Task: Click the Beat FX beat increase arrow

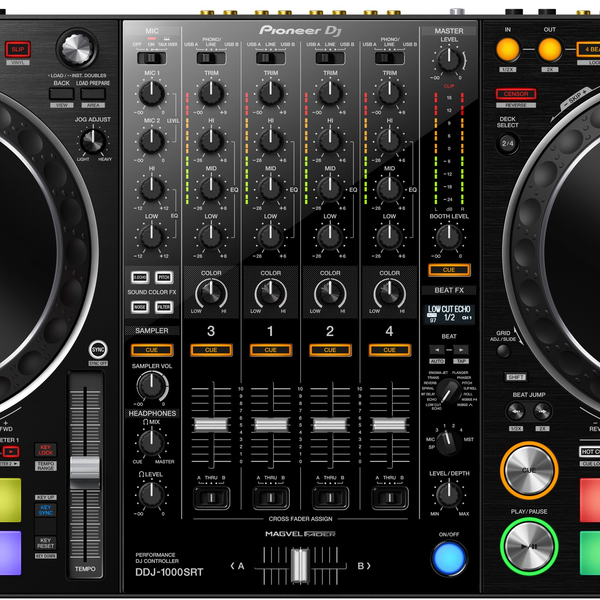Action: pos(461,350)
